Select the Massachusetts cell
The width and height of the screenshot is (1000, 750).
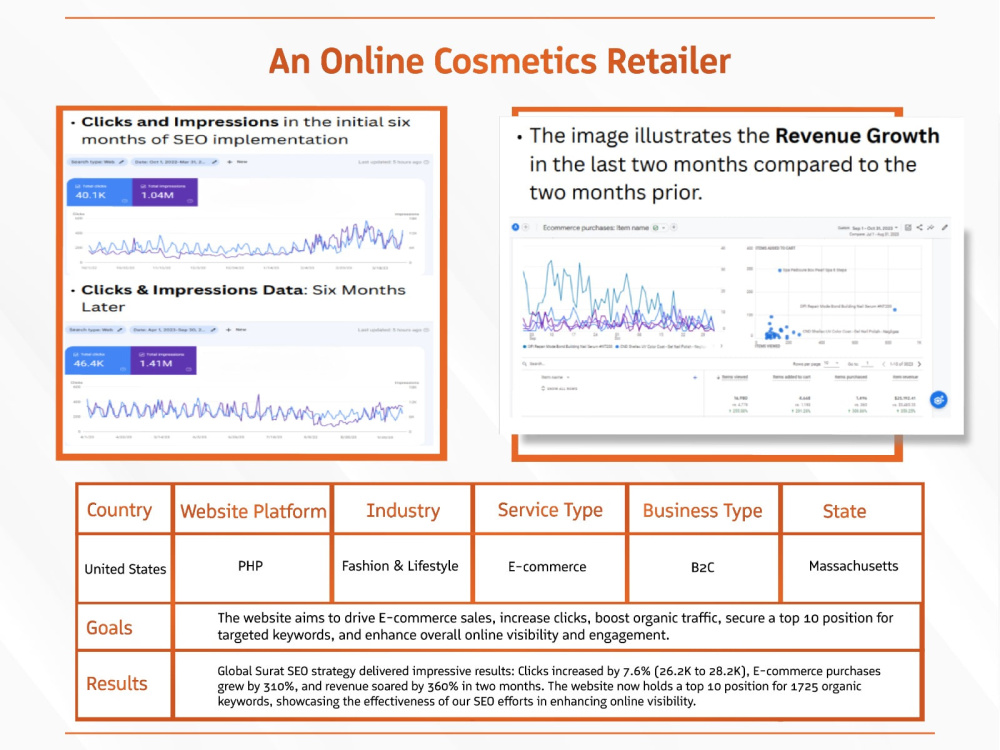tap(853, 566)
